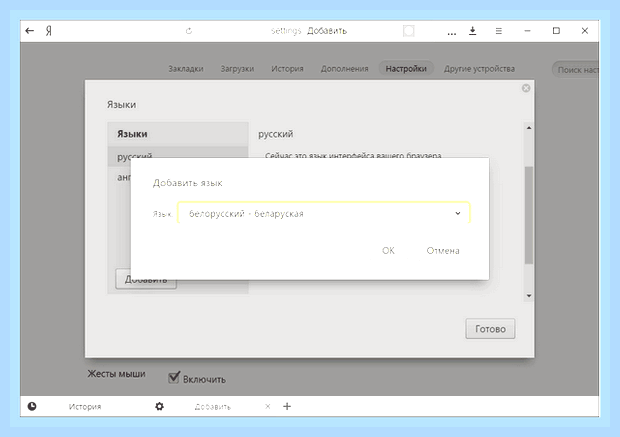Open a new tab with plus
The width and height of the screenshot is (620, 437).
click(287, 406)
